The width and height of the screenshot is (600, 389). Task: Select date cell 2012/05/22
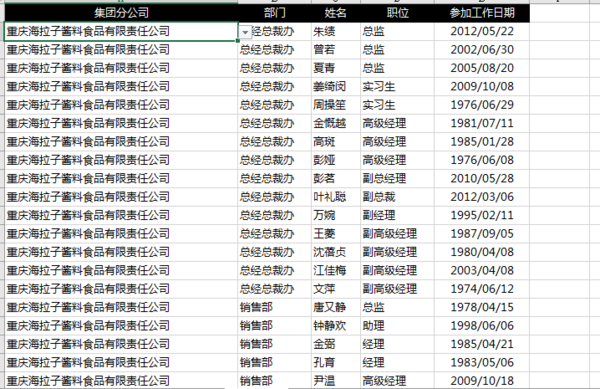tap(482, 31)
